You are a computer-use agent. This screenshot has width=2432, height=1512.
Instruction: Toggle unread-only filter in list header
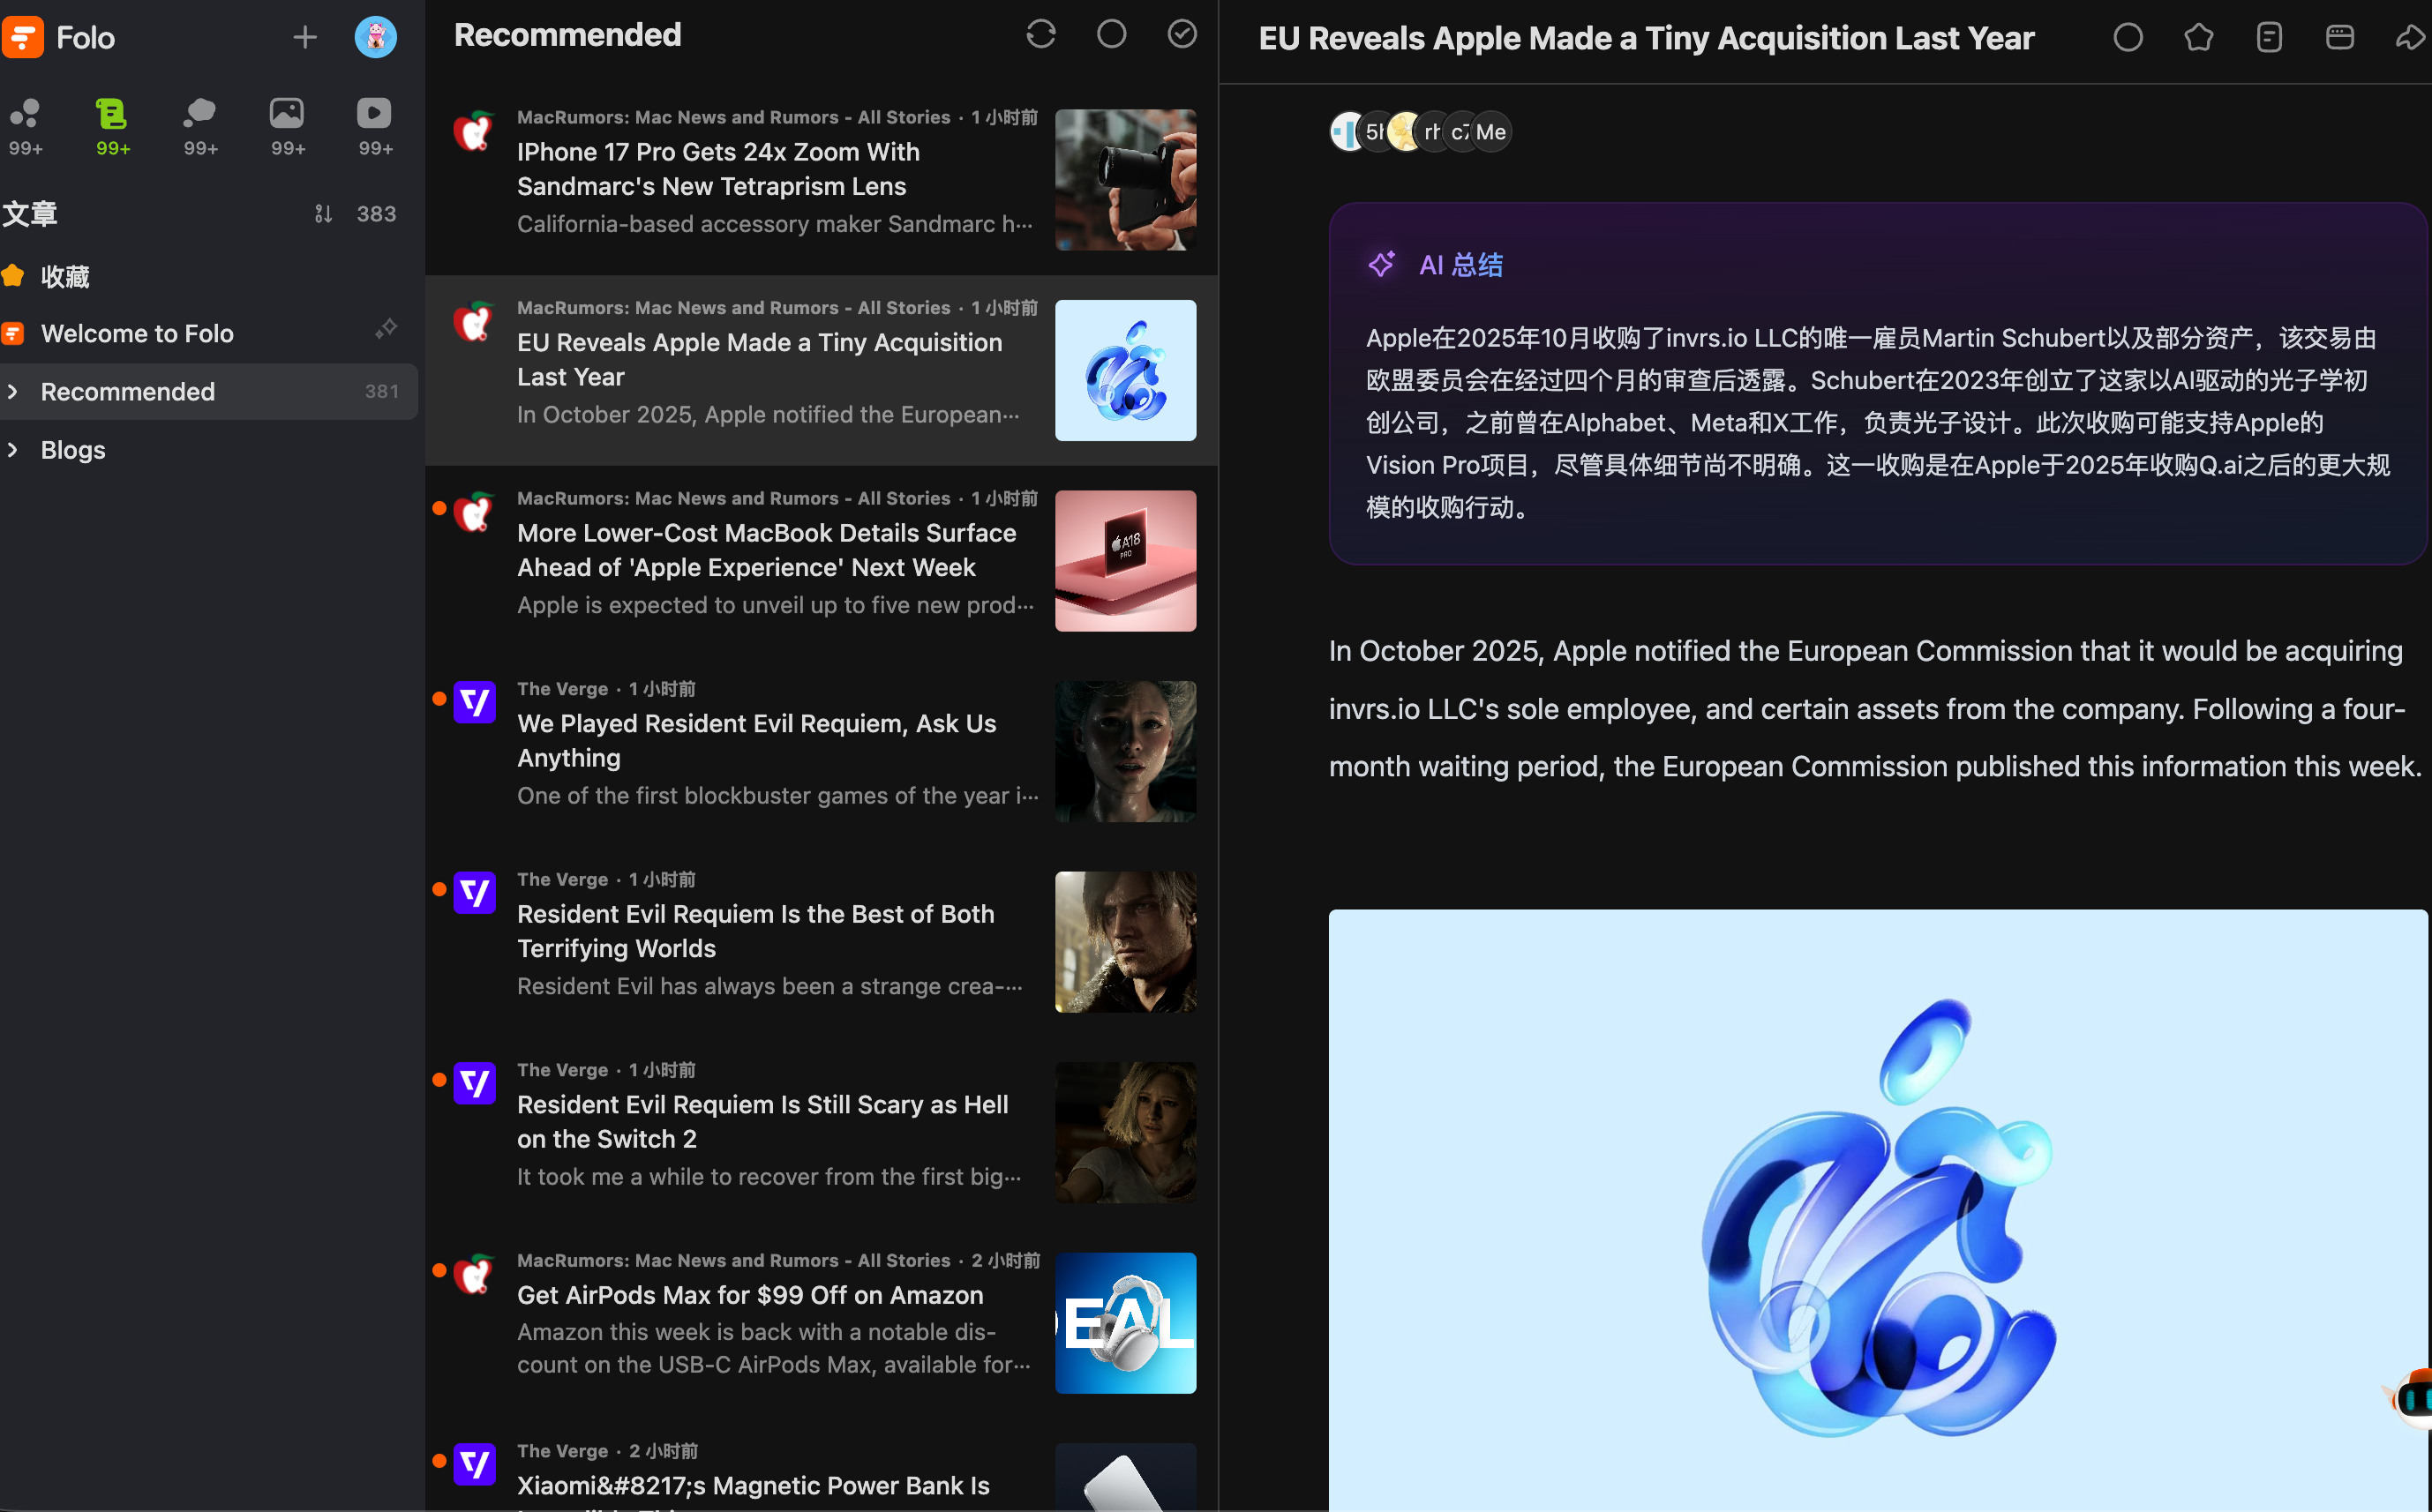pos(1111,35)
